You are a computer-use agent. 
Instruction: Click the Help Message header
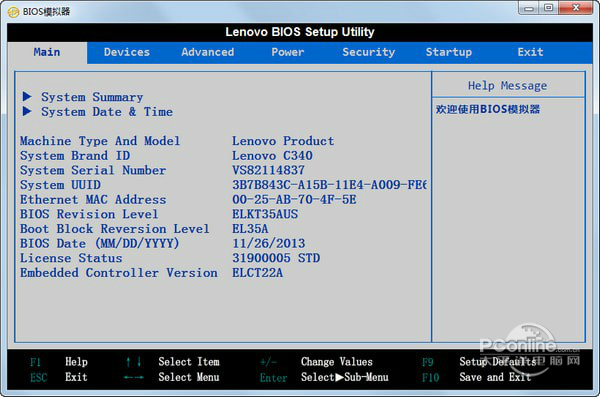click(x=507, y=85)
